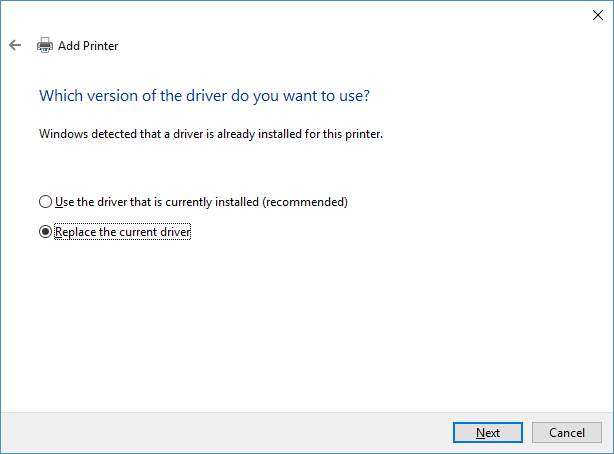Click the Add Printer title text
This screenshot has height=454, width=614.
(89, 45)
